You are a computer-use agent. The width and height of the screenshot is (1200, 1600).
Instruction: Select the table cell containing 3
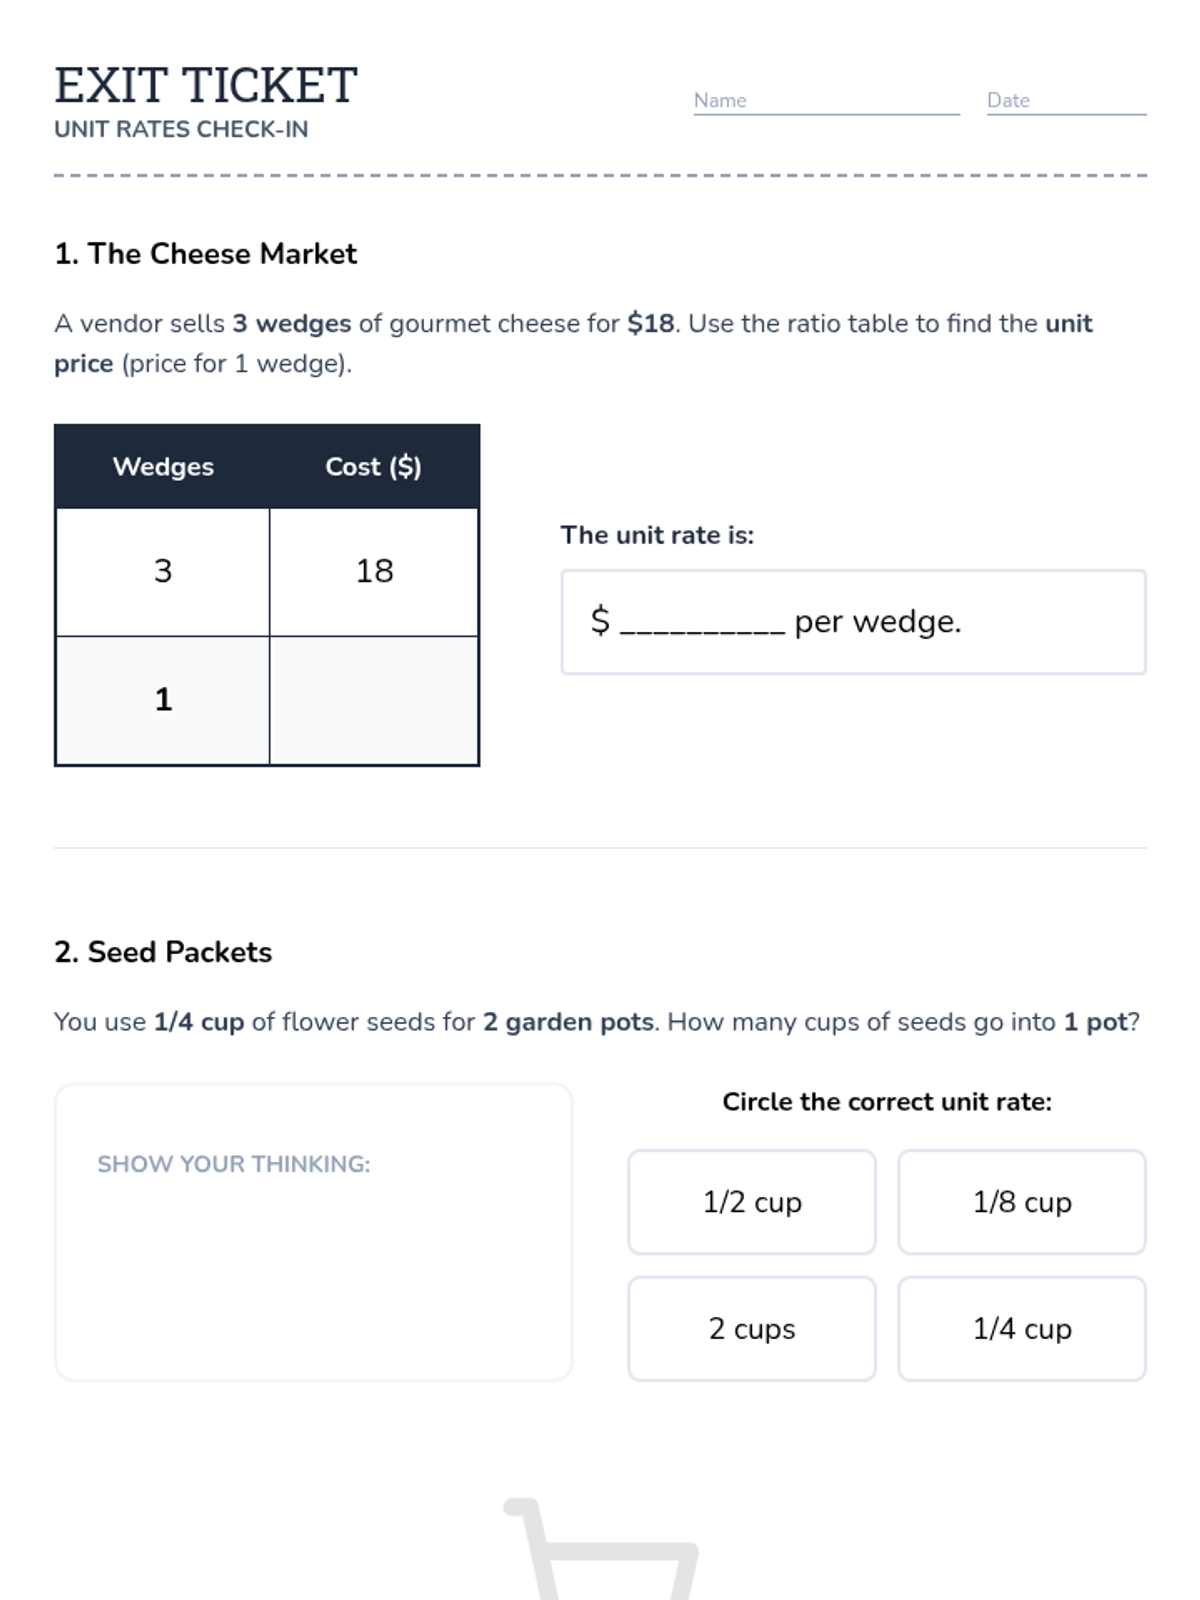[163, 571]
